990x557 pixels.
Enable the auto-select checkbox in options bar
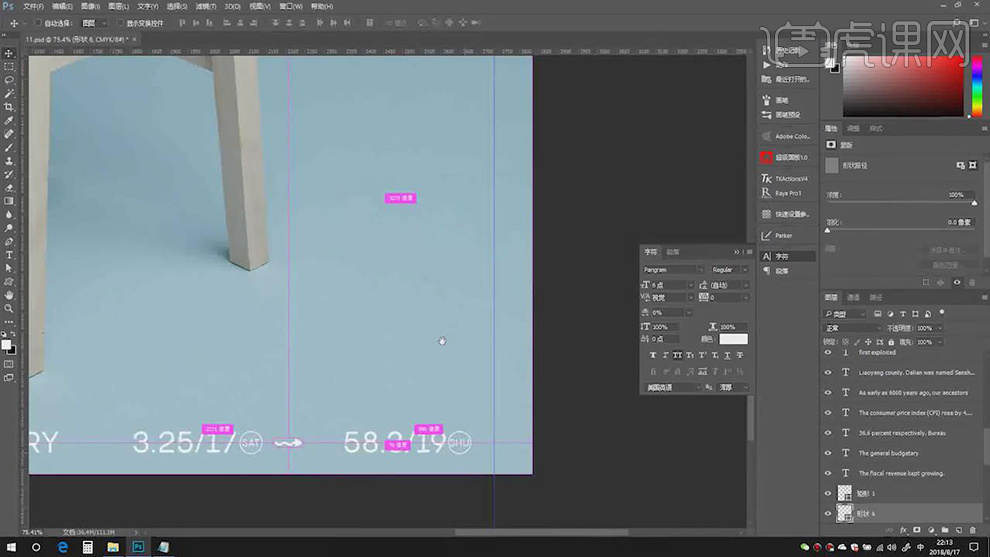pyautogui.click(x=38, y=23)
